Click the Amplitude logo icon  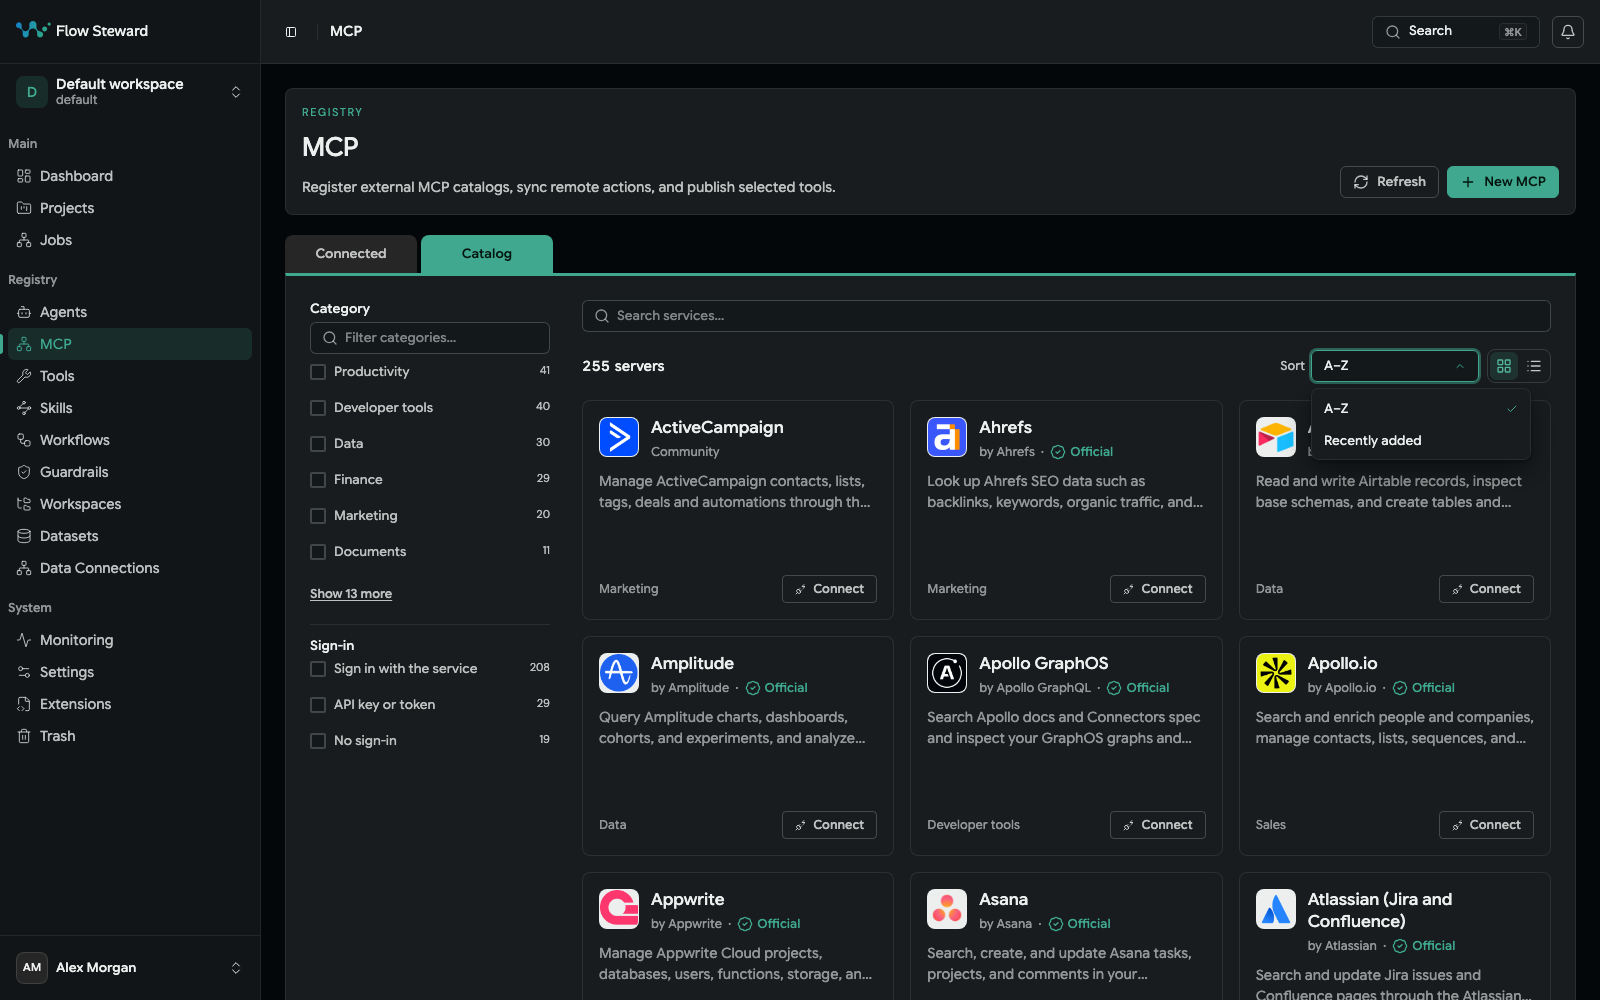(619, 673)
